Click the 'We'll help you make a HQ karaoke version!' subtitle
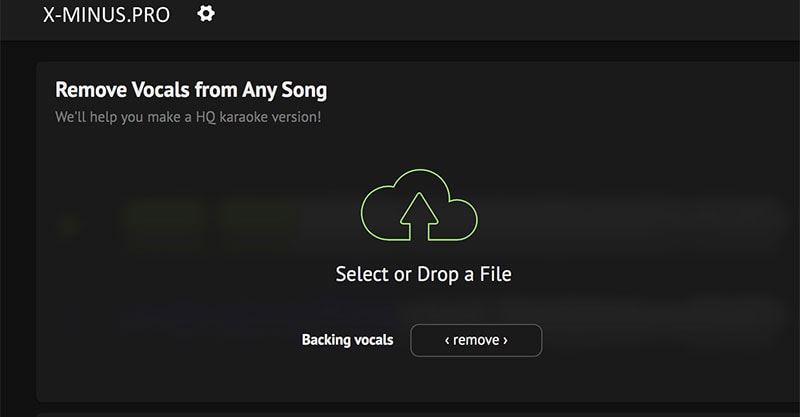Screen dimensions: 800x417 point(188,117)
